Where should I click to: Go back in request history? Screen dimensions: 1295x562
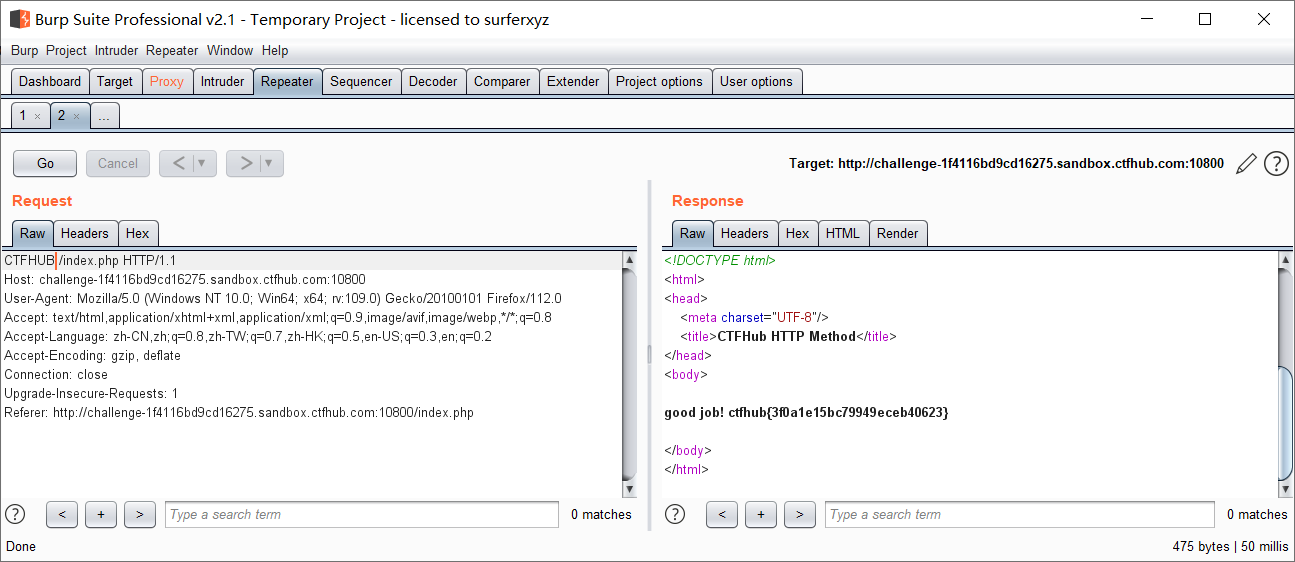tap(176, 163)
